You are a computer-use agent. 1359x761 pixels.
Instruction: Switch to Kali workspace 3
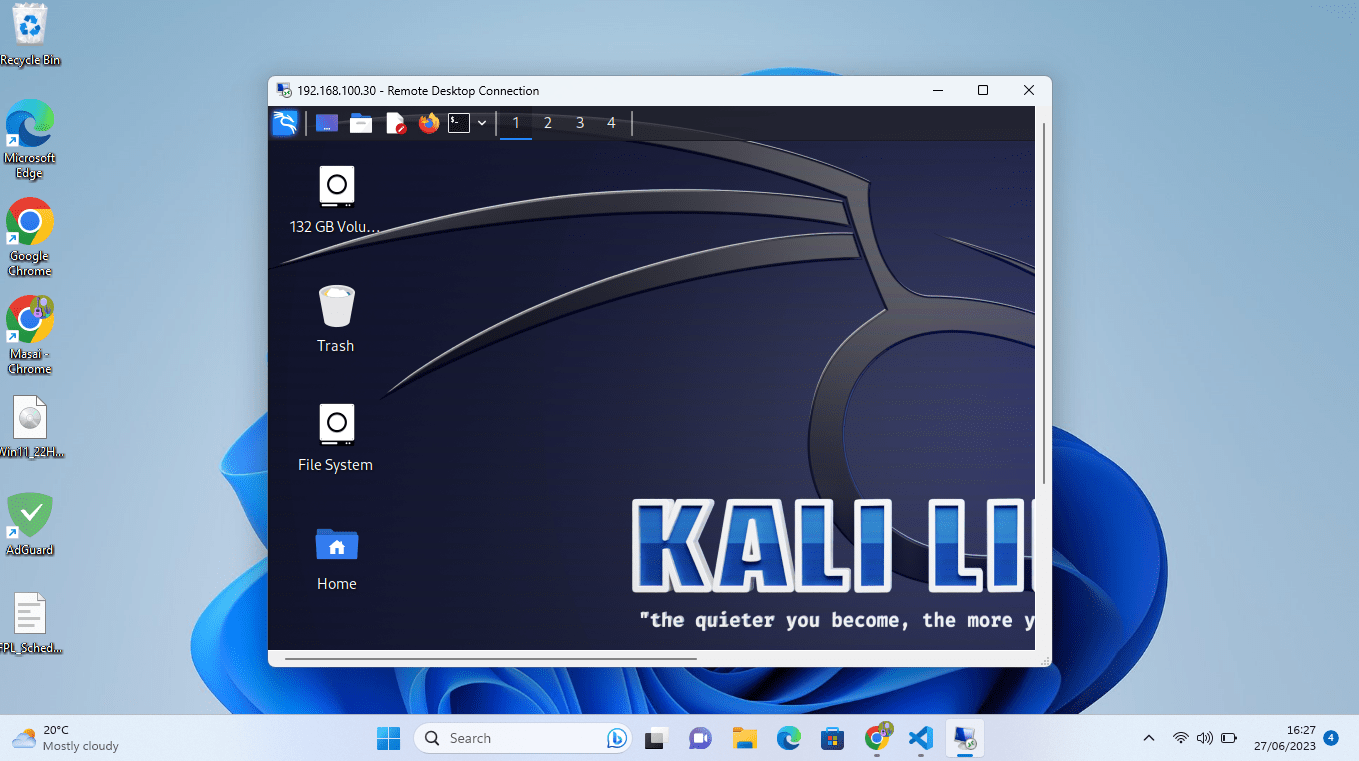tap(580, 123)
